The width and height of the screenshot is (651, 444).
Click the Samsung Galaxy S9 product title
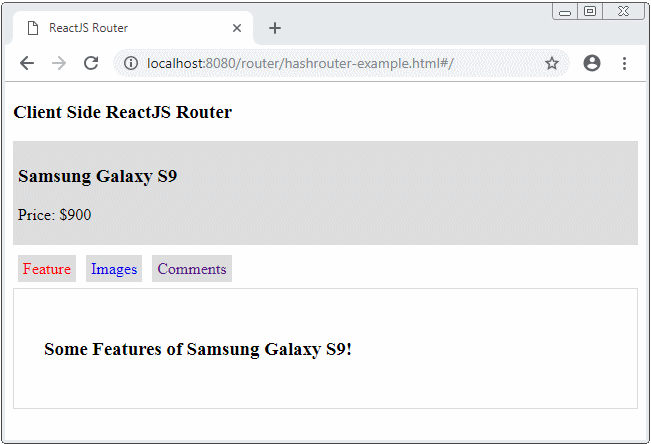tap(98, 176)
